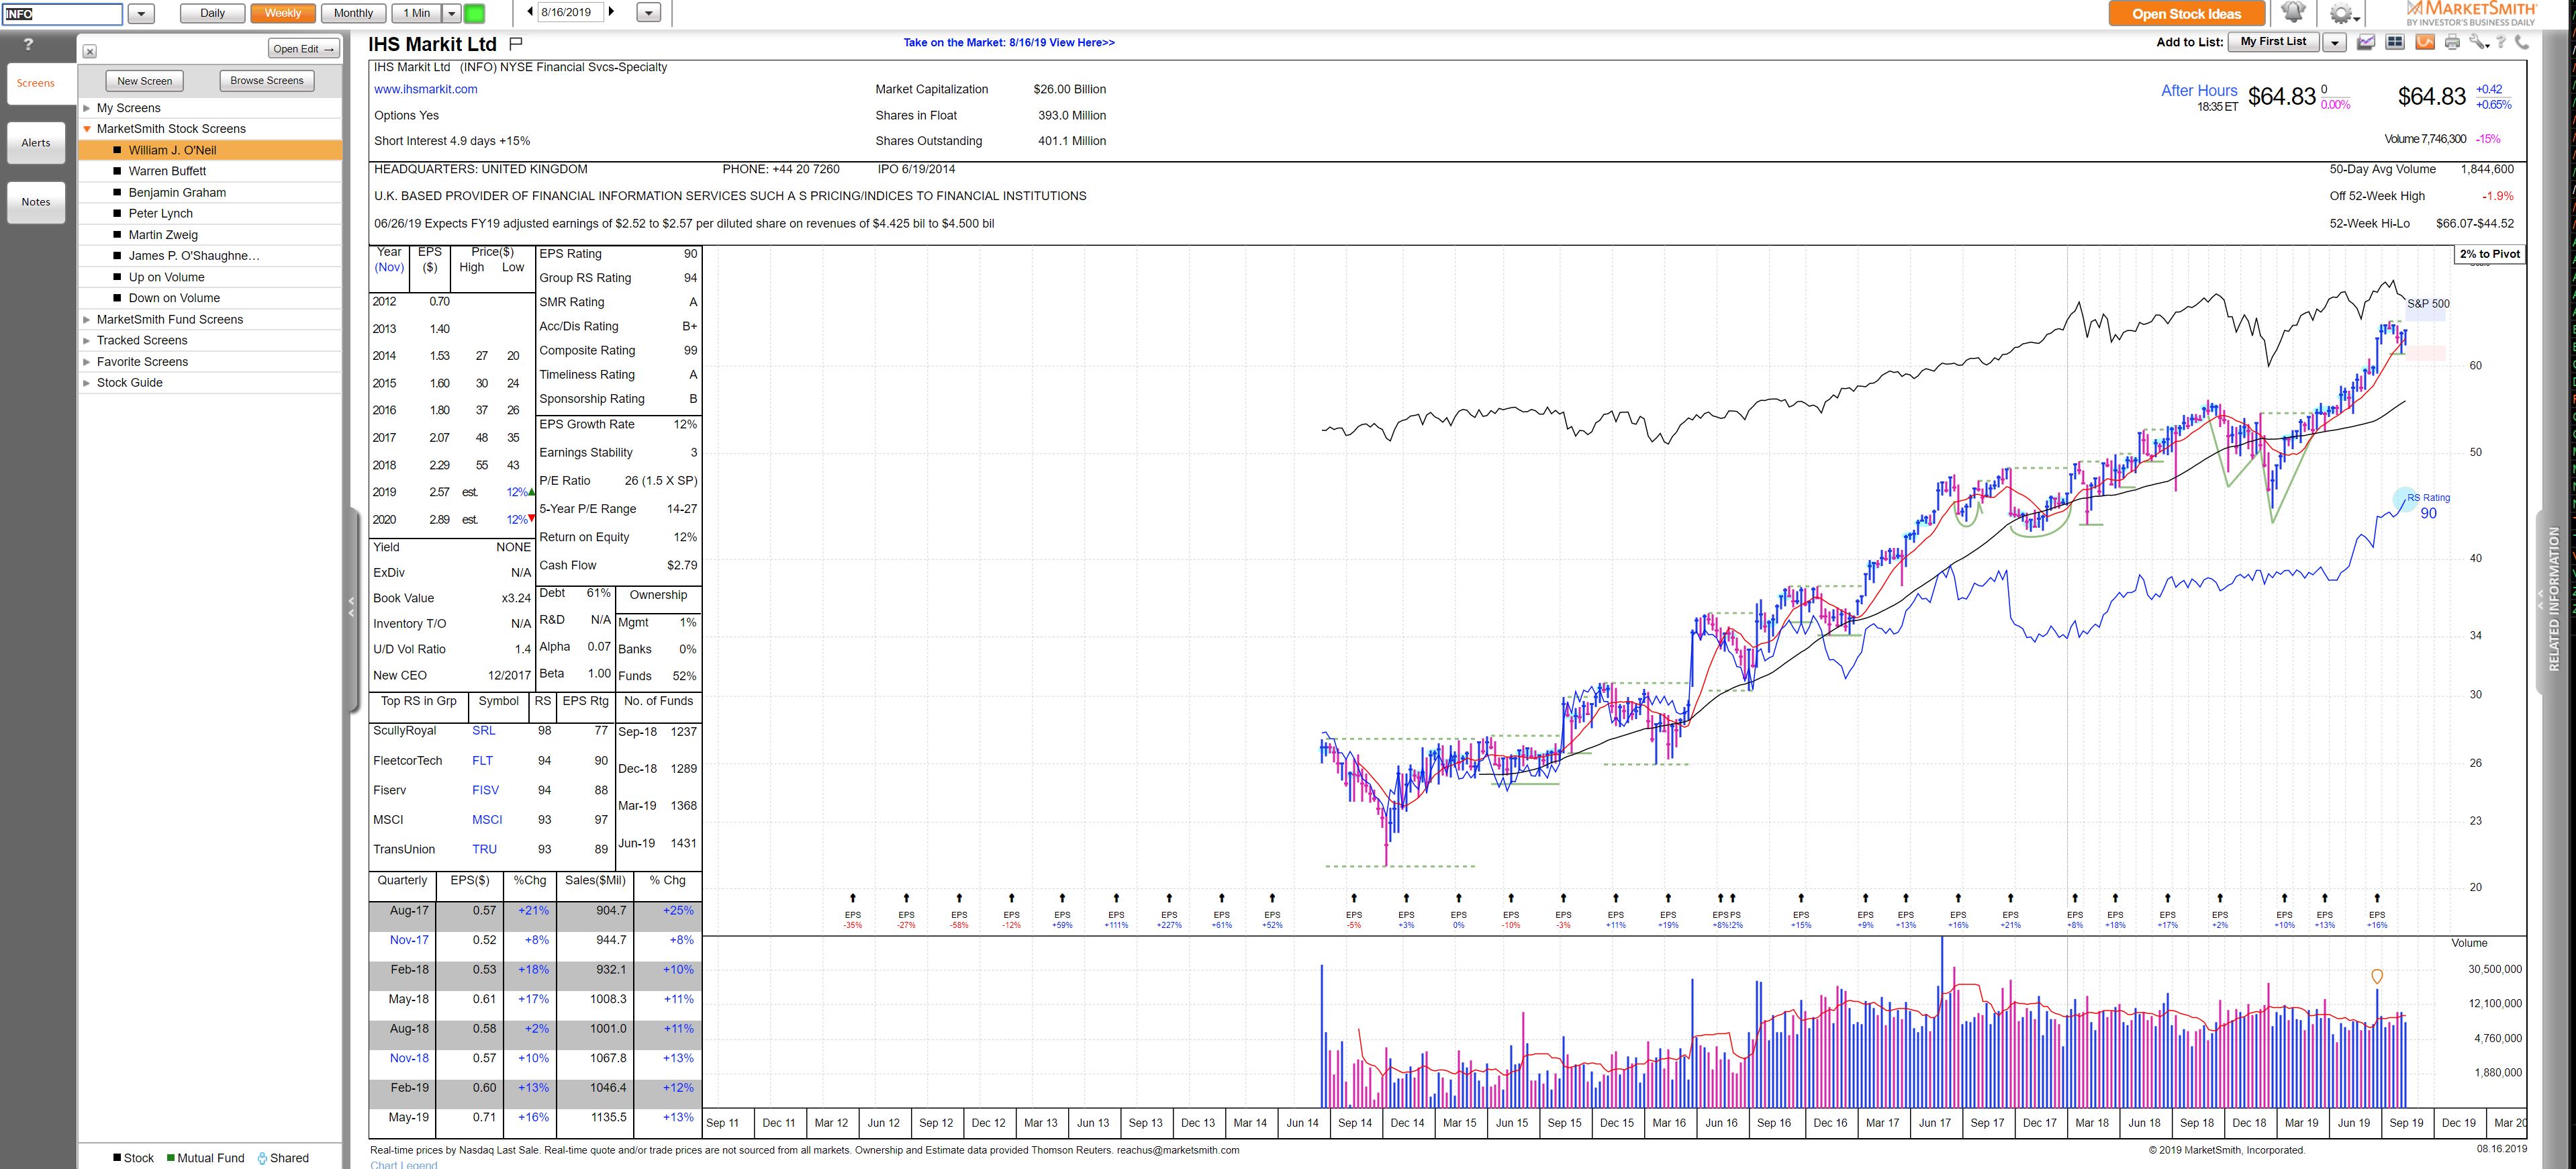2576x1169 pixels.
Task: Open the www.ihsmarkit.com link
Action: (426, 89)
